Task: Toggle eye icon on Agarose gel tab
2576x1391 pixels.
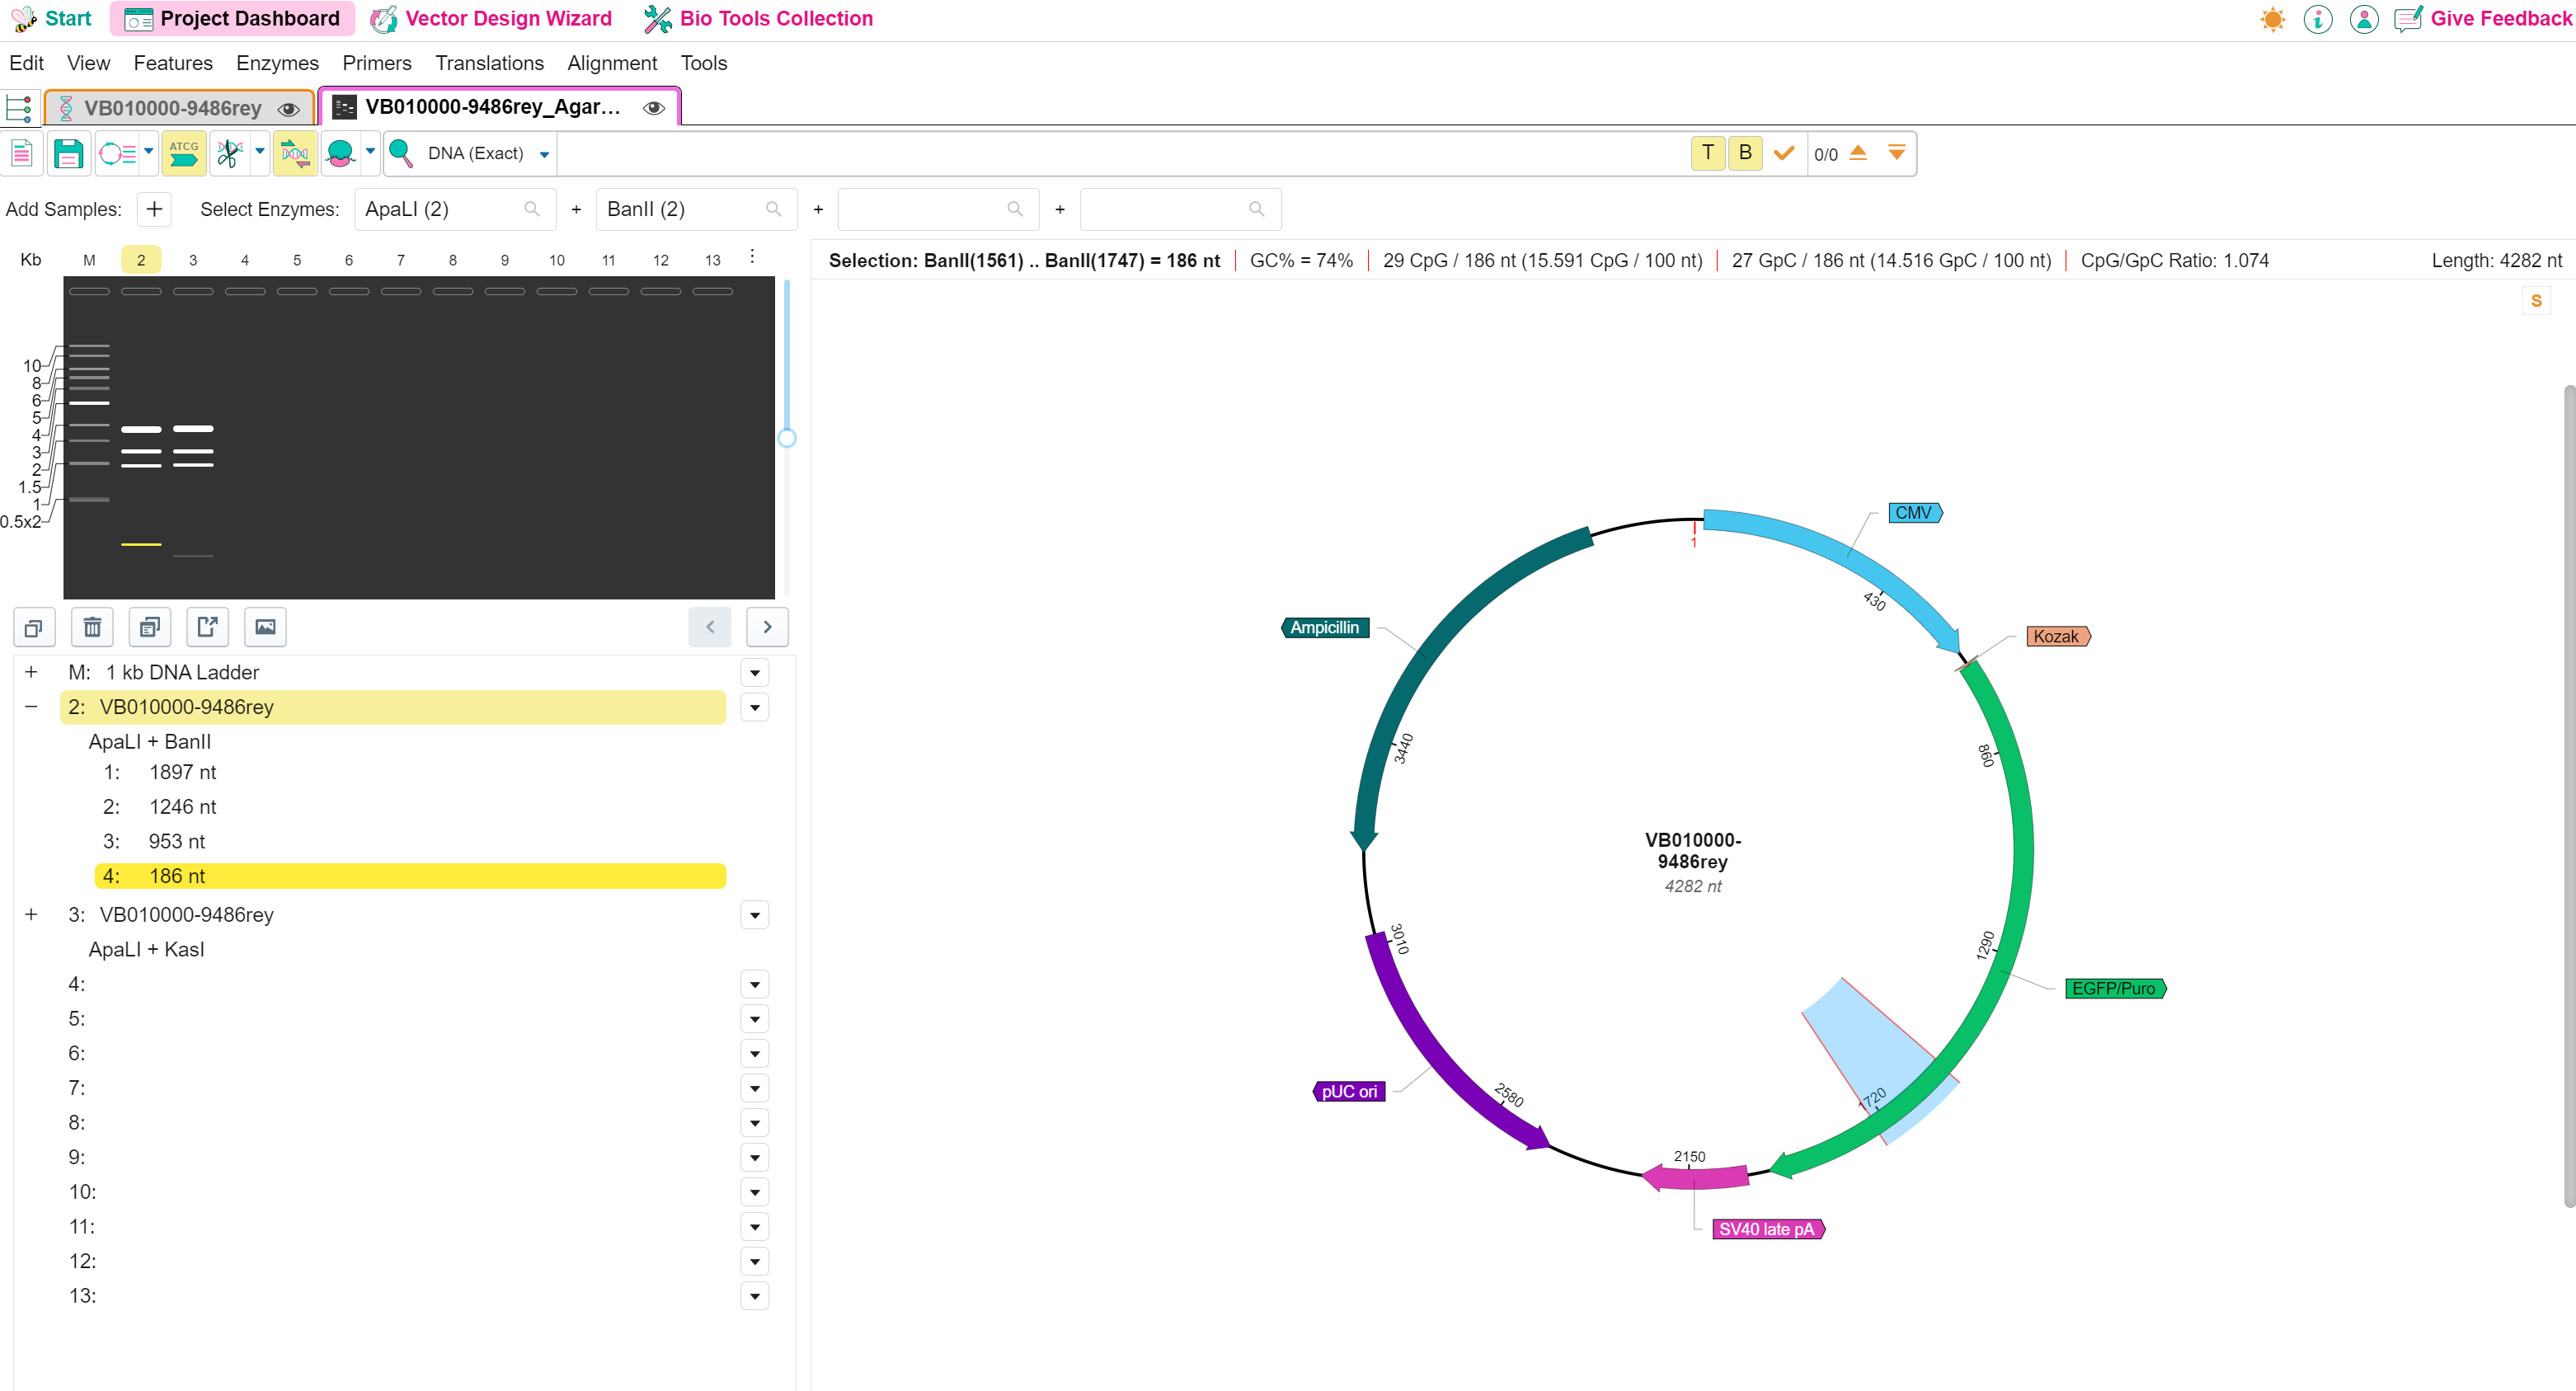Action: pyautogui.click(x=654, y=107)
